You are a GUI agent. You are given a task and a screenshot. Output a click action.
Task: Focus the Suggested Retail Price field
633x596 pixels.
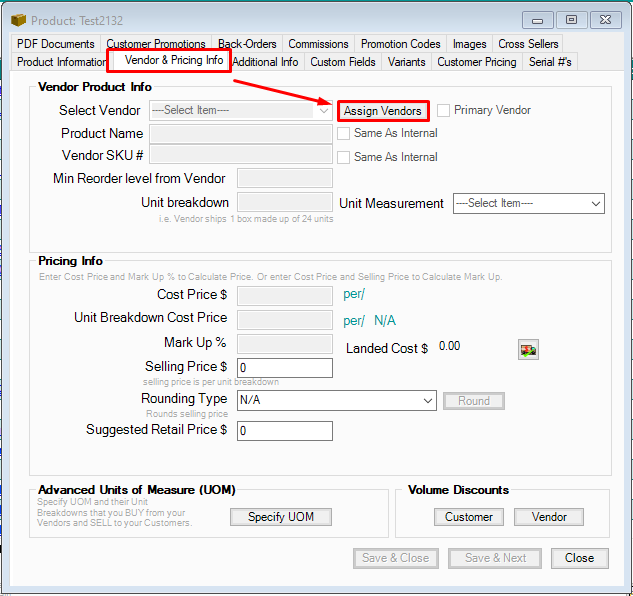284,431
